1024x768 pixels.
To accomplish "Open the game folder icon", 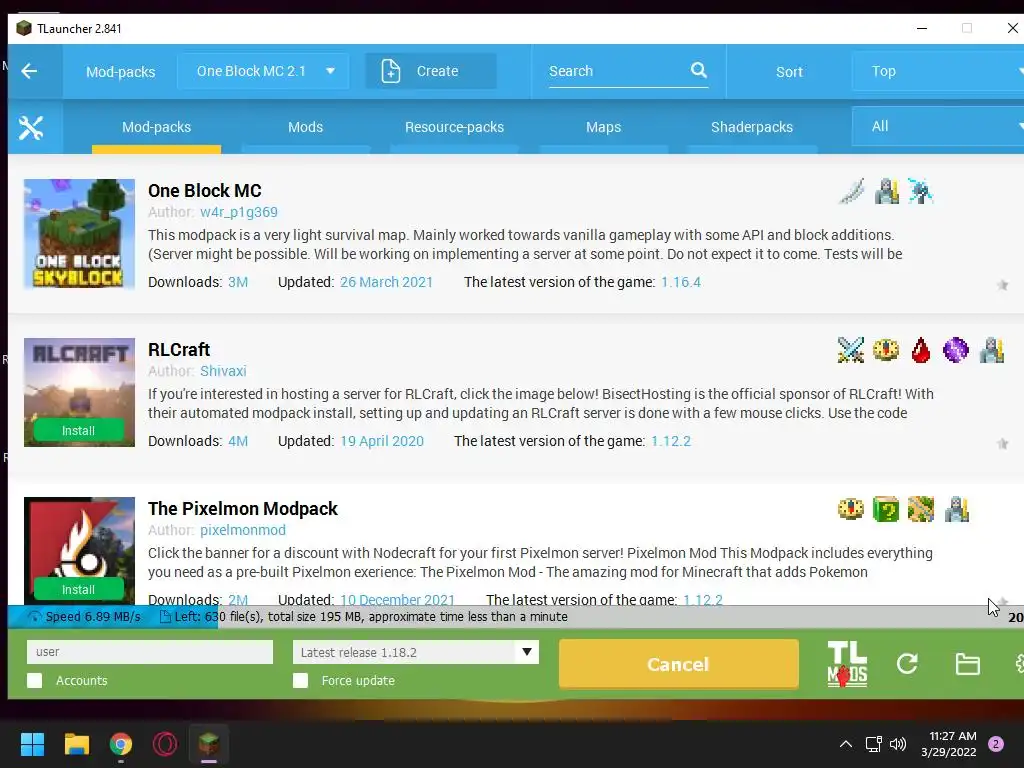I will click(x=967, y=664).
